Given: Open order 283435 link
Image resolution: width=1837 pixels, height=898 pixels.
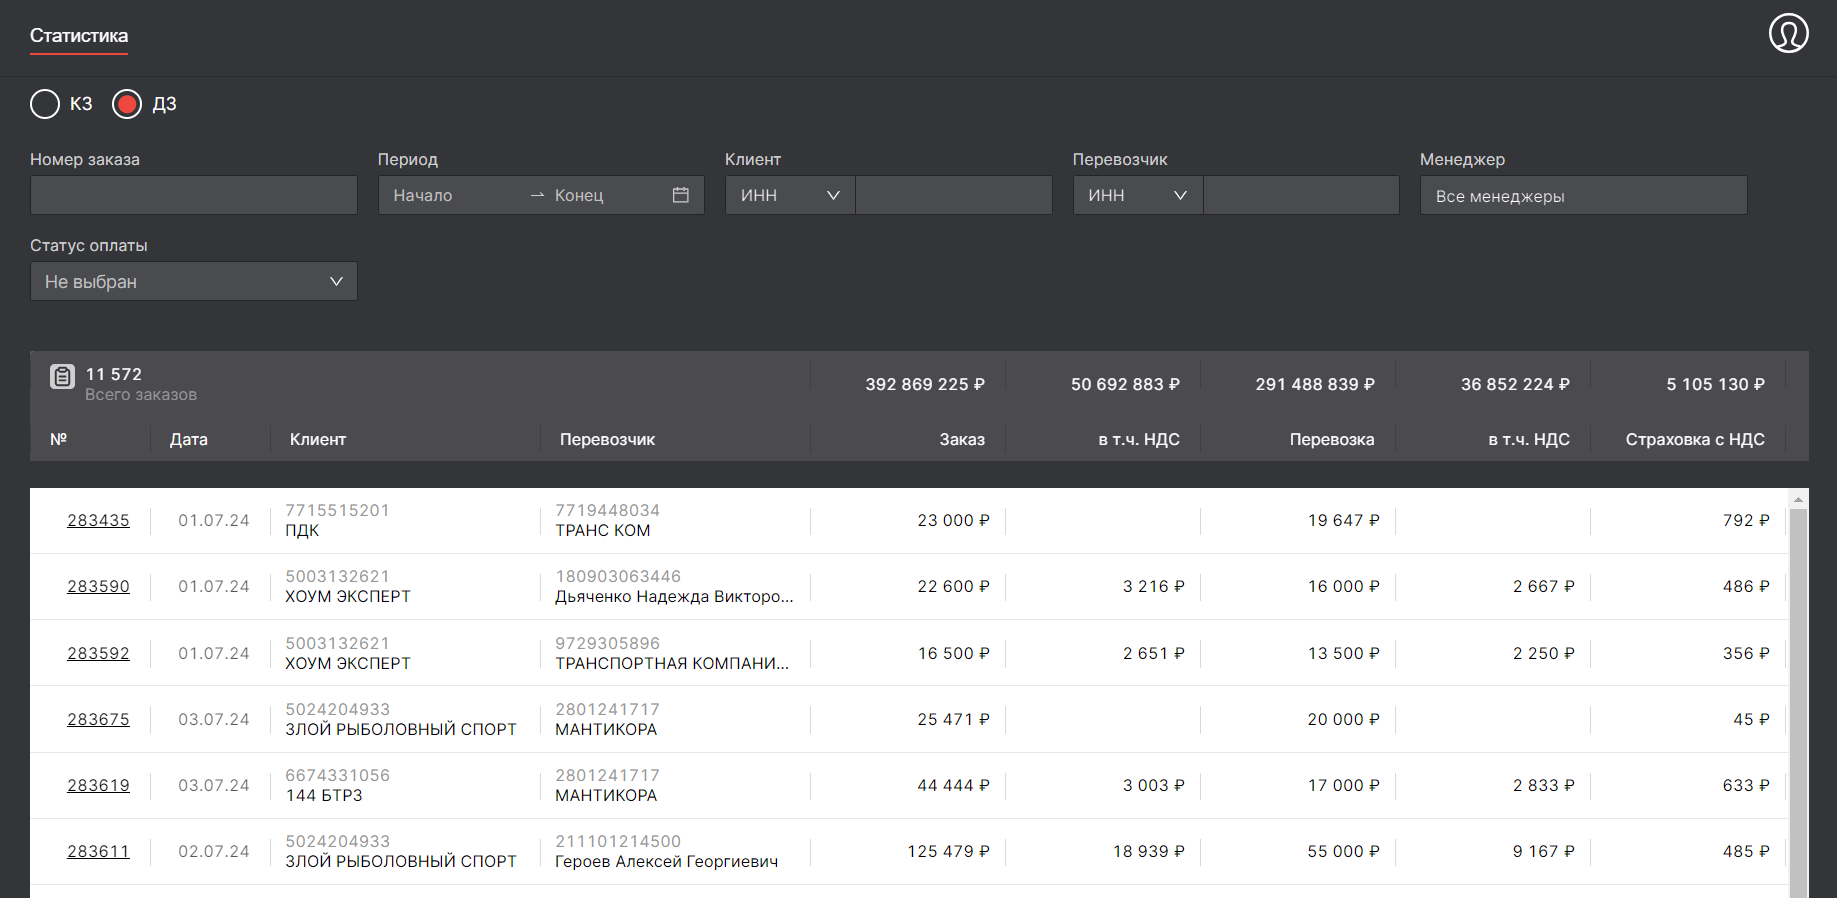Looking at the screenshot, I should (x=98, y=520).
